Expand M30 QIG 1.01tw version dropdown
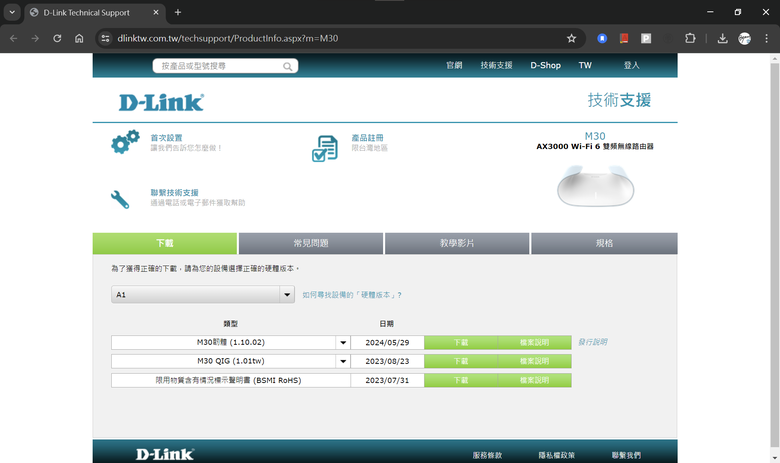Viewport: 780px width, 463px height. 343,361
